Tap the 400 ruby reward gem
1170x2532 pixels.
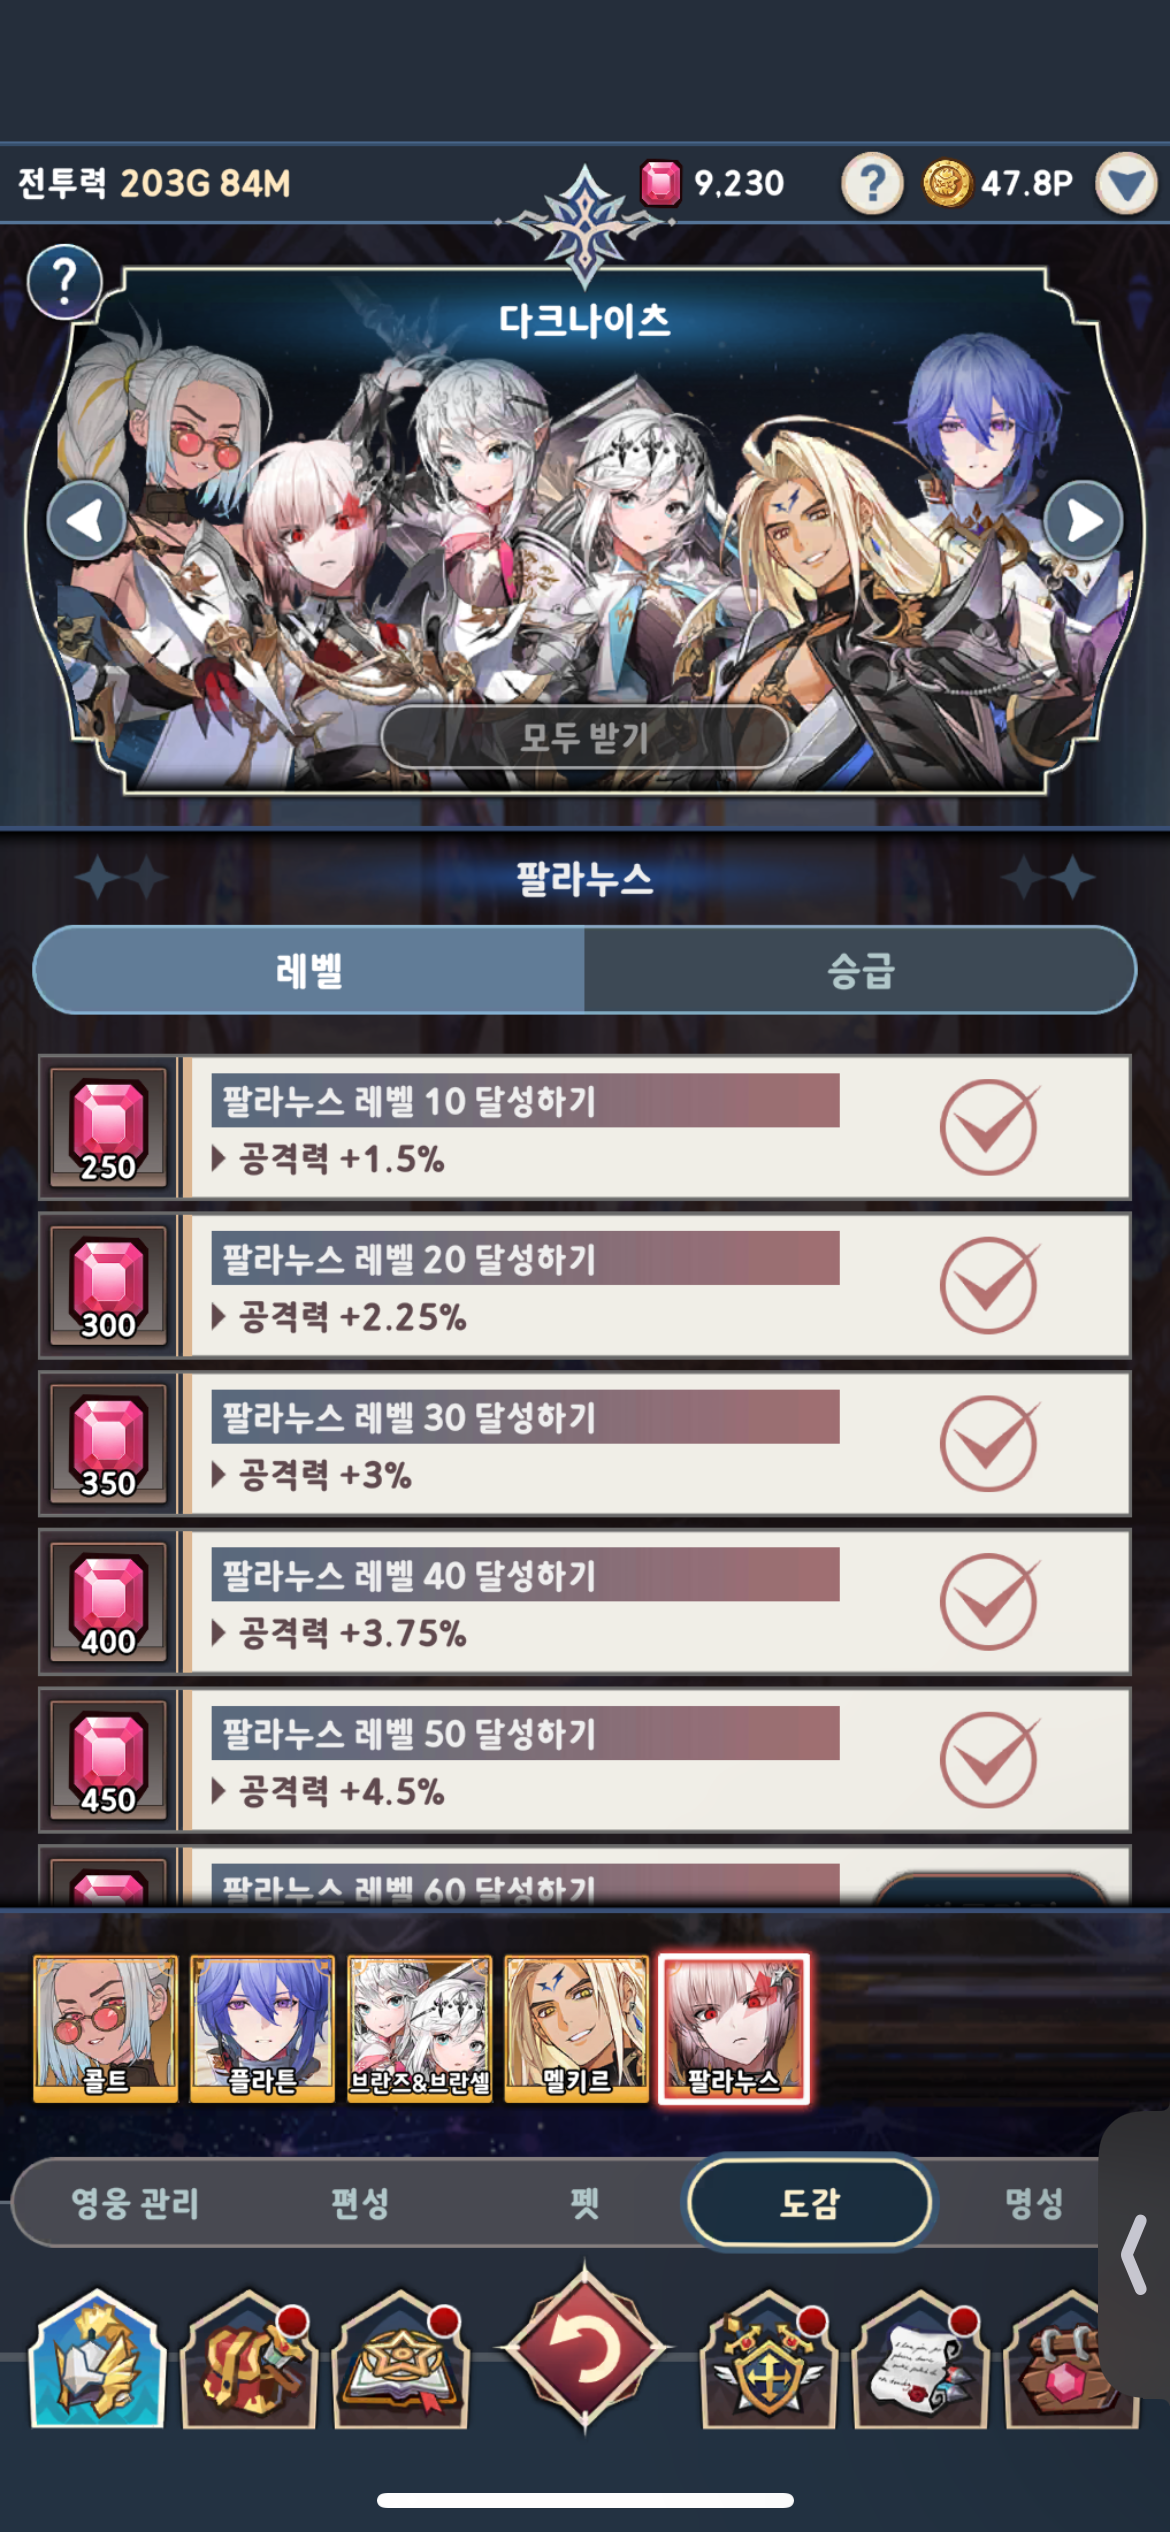[x=108, y=1602]
